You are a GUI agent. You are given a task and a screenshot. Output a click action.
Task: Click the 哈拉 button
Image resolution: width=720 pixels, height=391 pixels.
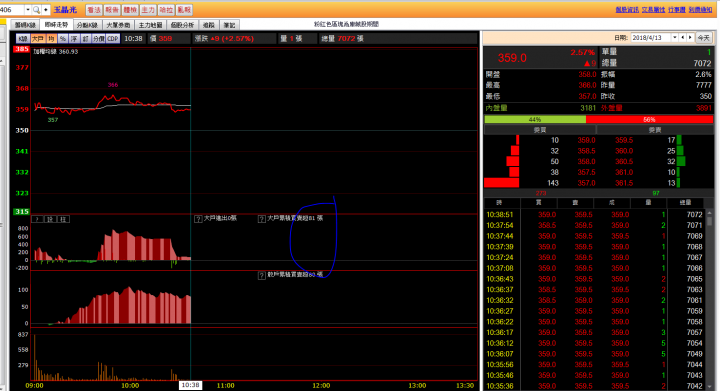coord(166,10)
